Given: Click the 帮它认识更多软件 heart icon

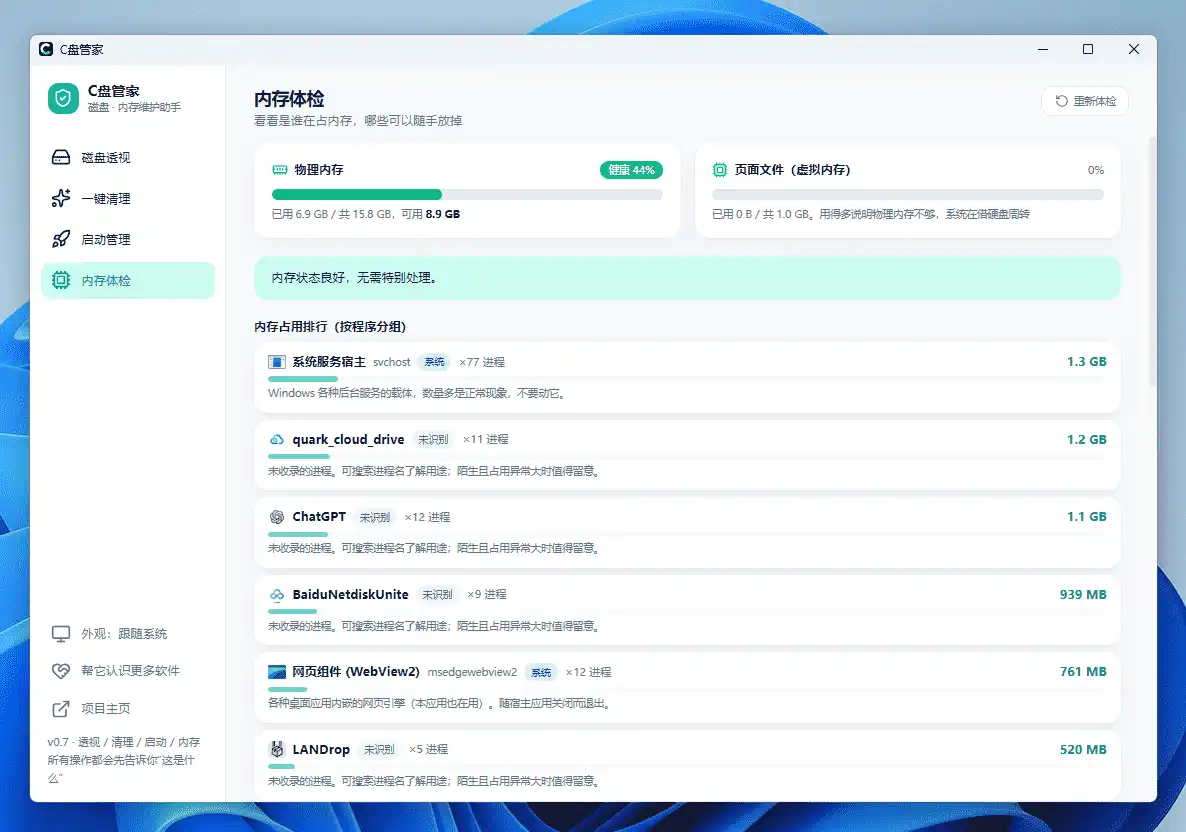Looking at the screenshot, I should pyautogui.click(x=61, y=671).
